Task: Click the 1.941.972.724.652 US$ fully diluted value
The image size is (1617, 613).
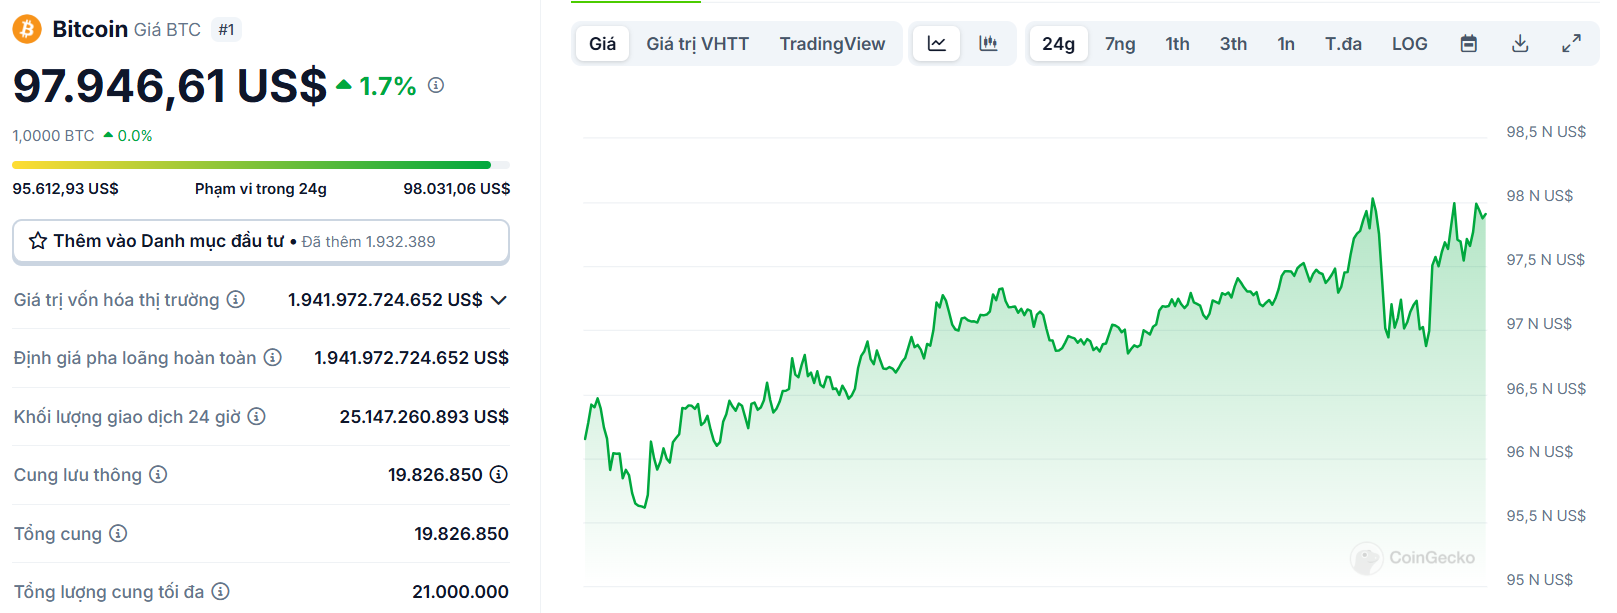Action: (x=412, y=357)
